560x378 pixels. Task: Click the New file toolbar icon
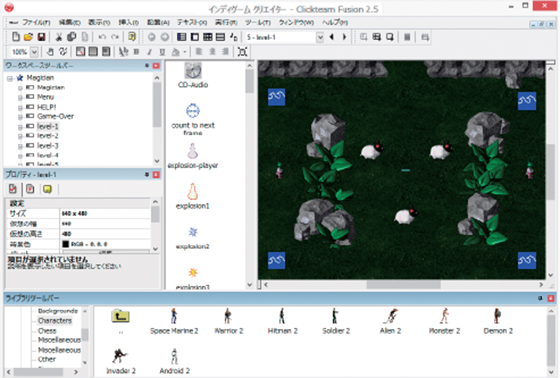coord(16,37)
